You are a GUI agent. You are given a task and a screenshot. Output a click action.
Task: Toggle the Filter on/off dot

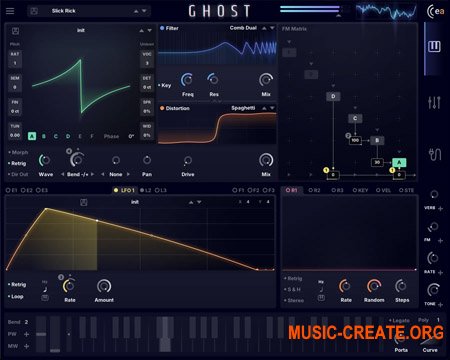coord(162,28)
